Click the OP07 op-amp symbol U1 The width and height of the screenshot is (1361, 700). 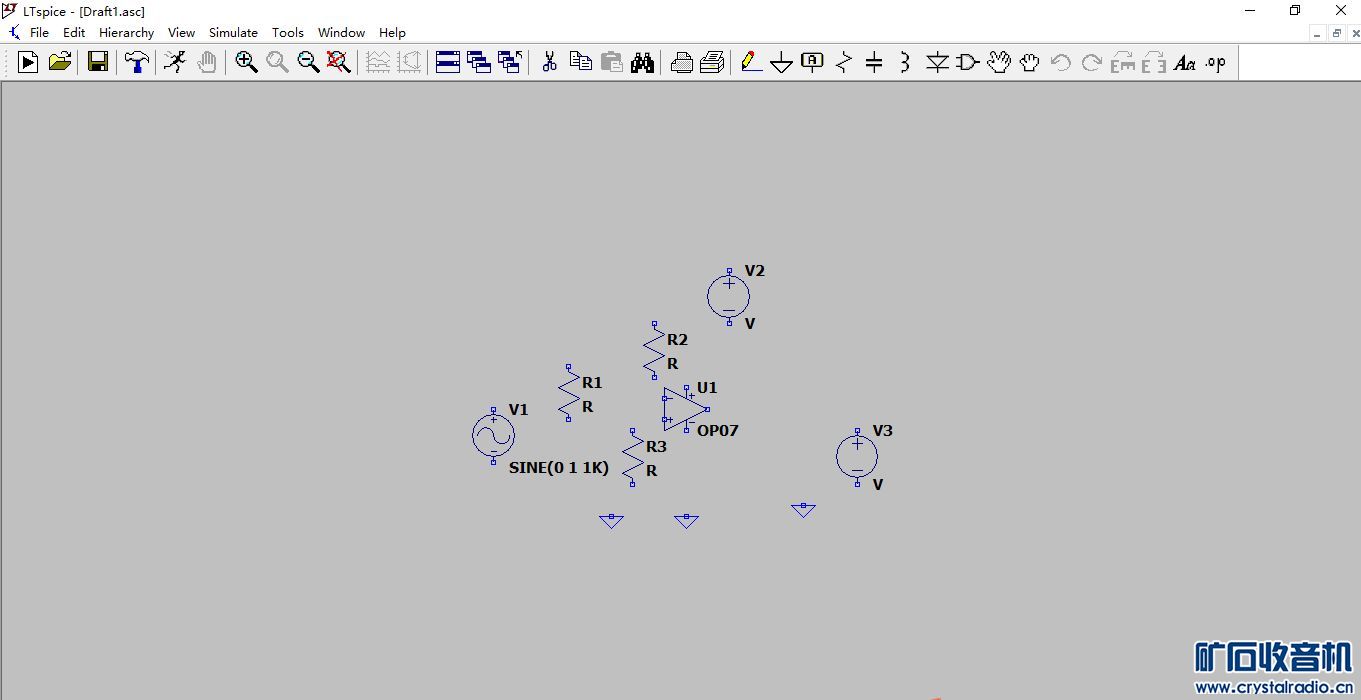click(685, 409)
